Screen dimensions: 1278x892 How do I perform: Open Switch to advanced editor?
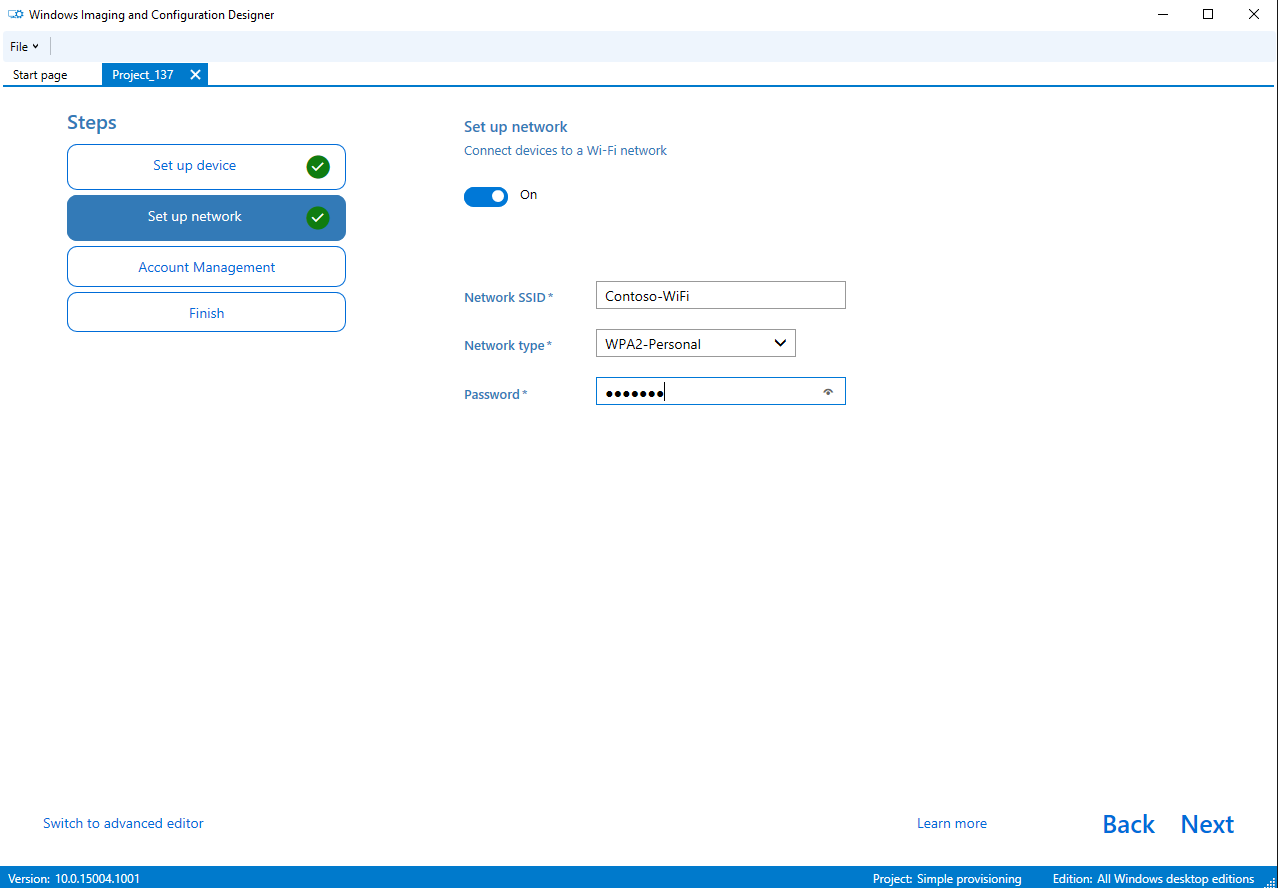tap(123, 823)
